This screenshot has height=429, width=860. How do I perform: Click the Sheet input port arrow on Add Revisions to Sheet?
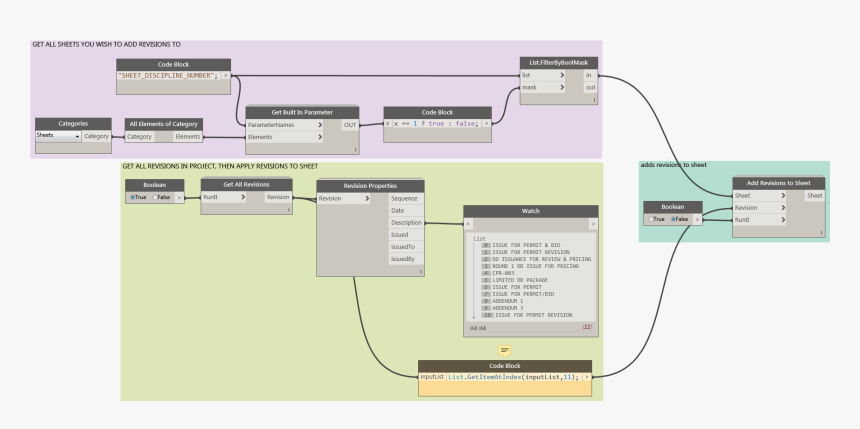click(x=783, y=196)
